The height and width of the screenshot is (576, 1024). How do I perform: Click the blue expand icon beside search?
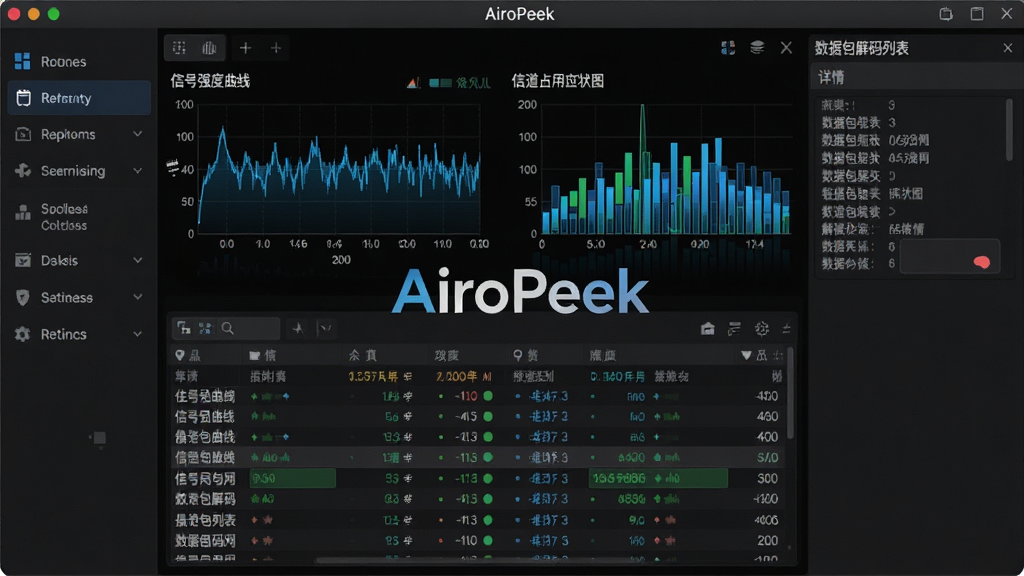pyautogui.click(x=205, y=328)
